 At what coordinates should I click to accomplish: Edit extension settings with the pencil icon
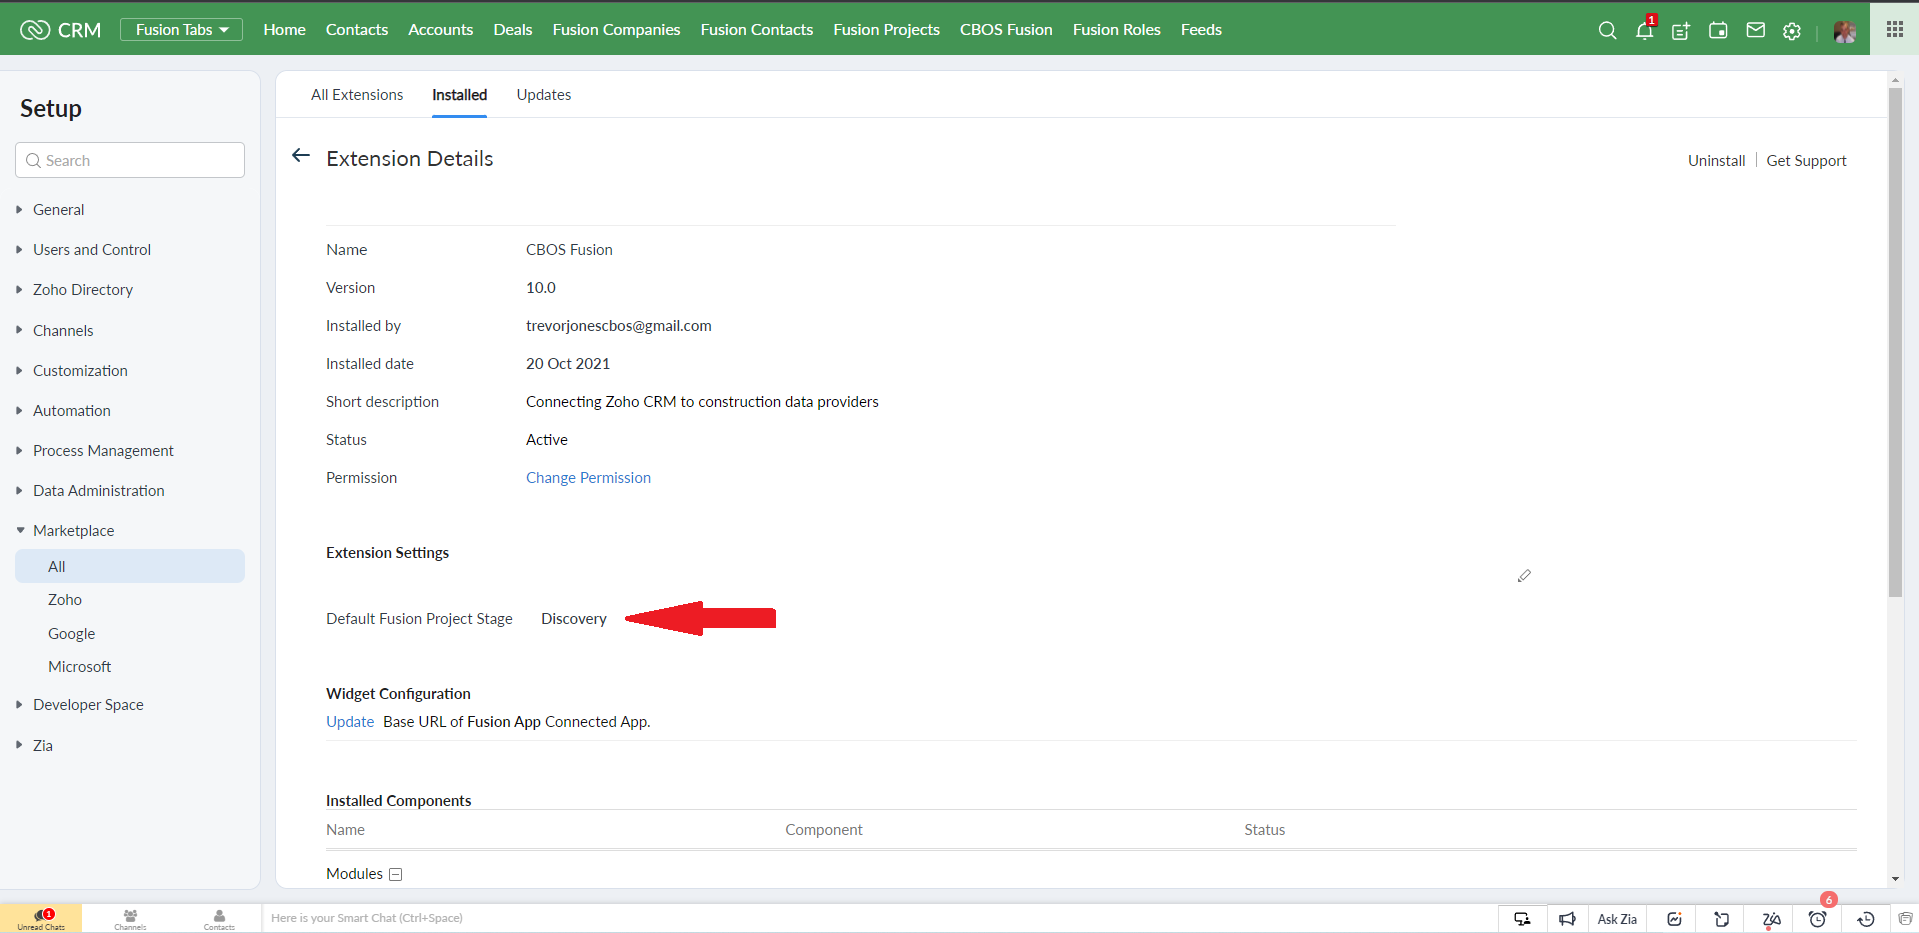pyautogui.click(x=1524, y=576)
